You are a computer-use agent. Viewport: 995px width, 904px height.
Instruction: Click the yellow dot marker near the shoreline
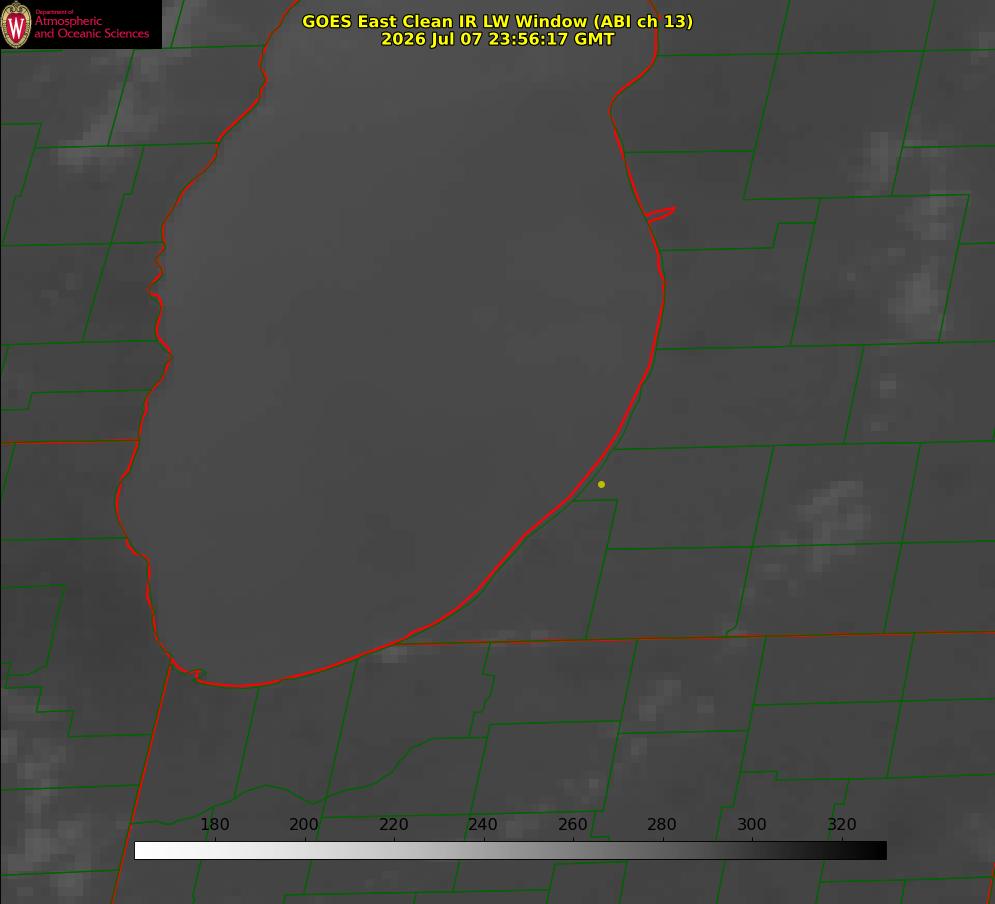(x=601, y=484)
